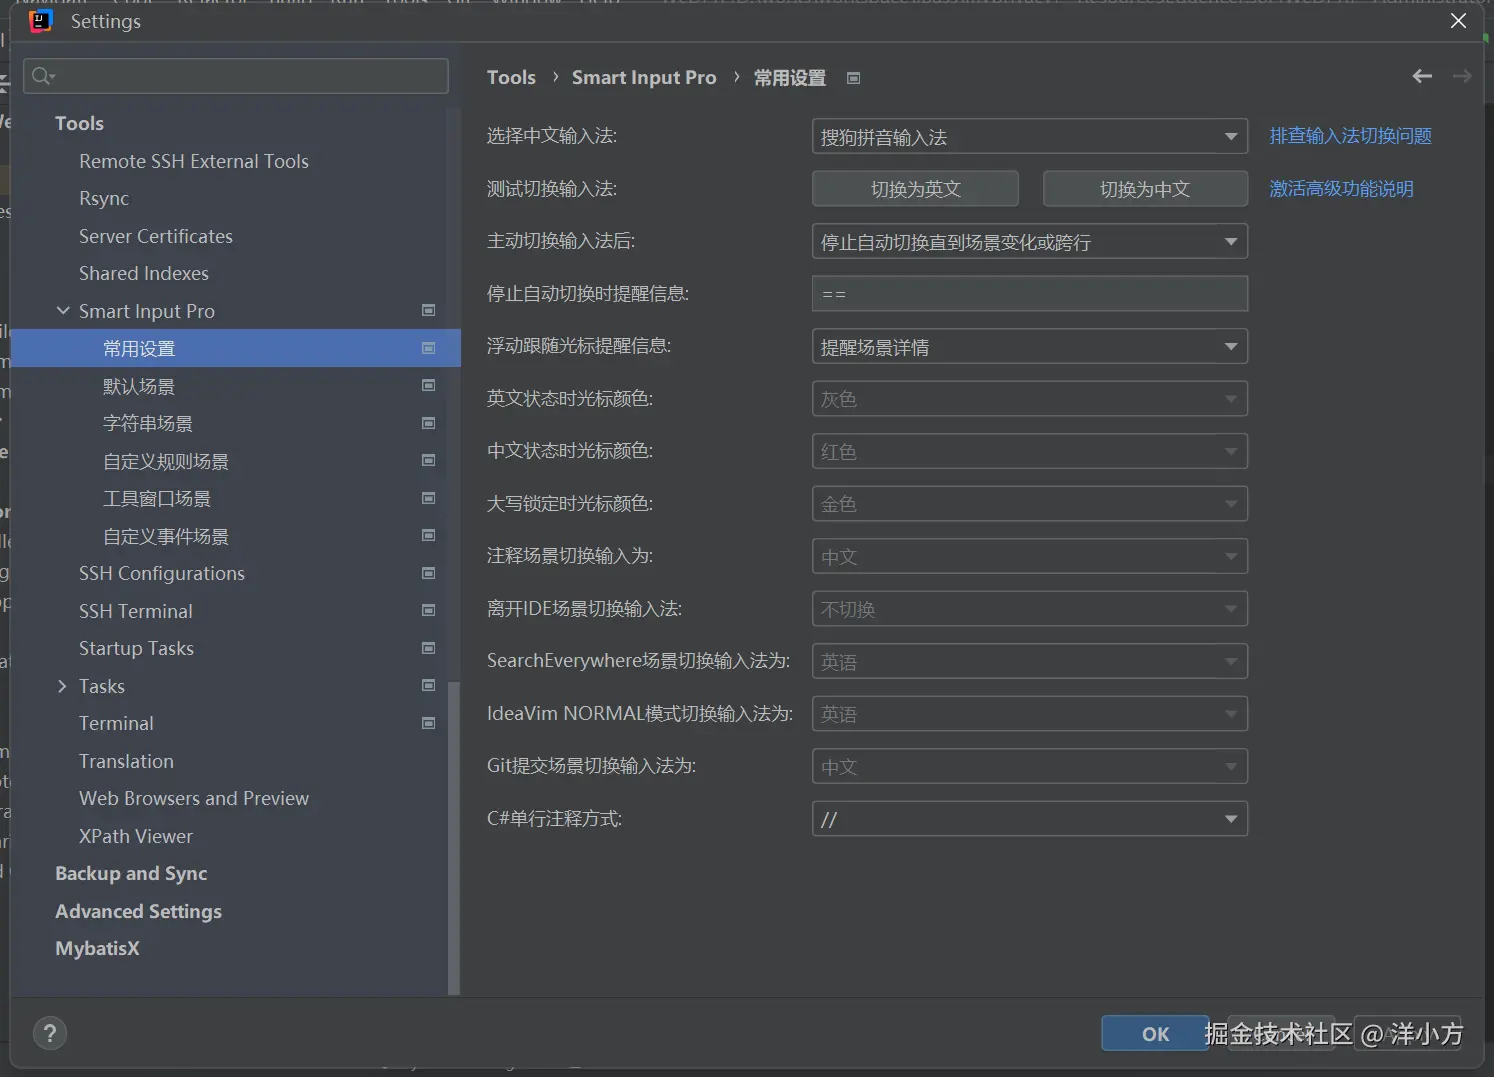
Task: Close the Settings dialog
Action: click(1458, 21)
